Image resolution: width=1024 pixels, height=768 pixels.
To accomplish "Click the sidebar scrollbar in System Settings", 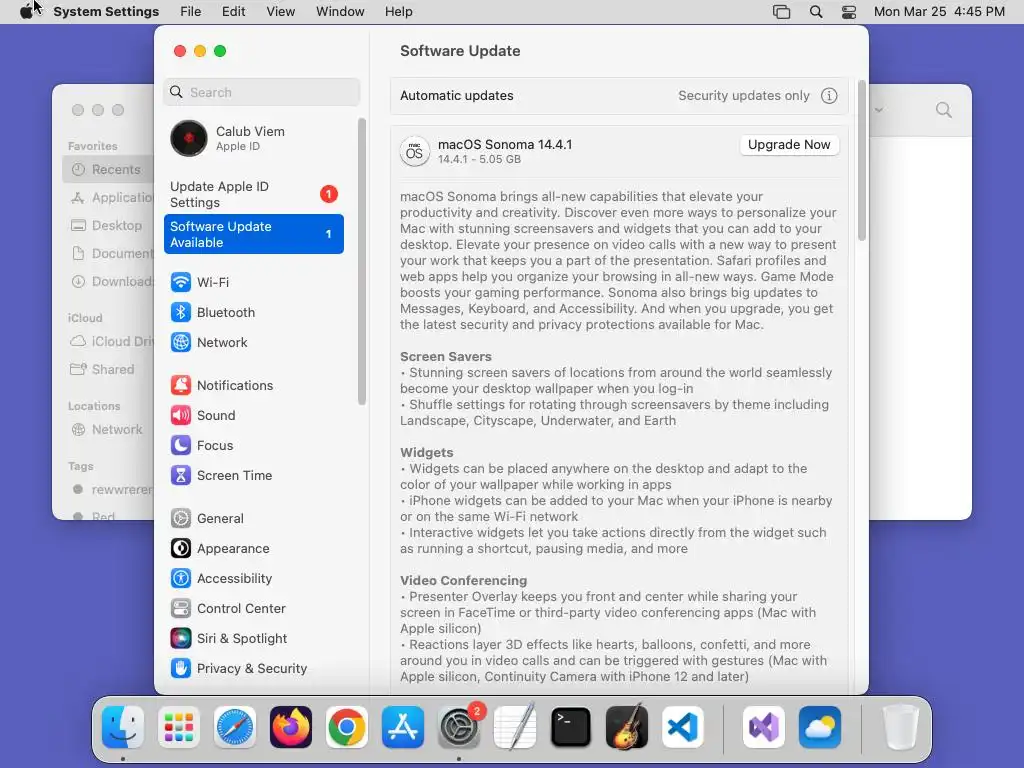I will [x=362, y=261].
